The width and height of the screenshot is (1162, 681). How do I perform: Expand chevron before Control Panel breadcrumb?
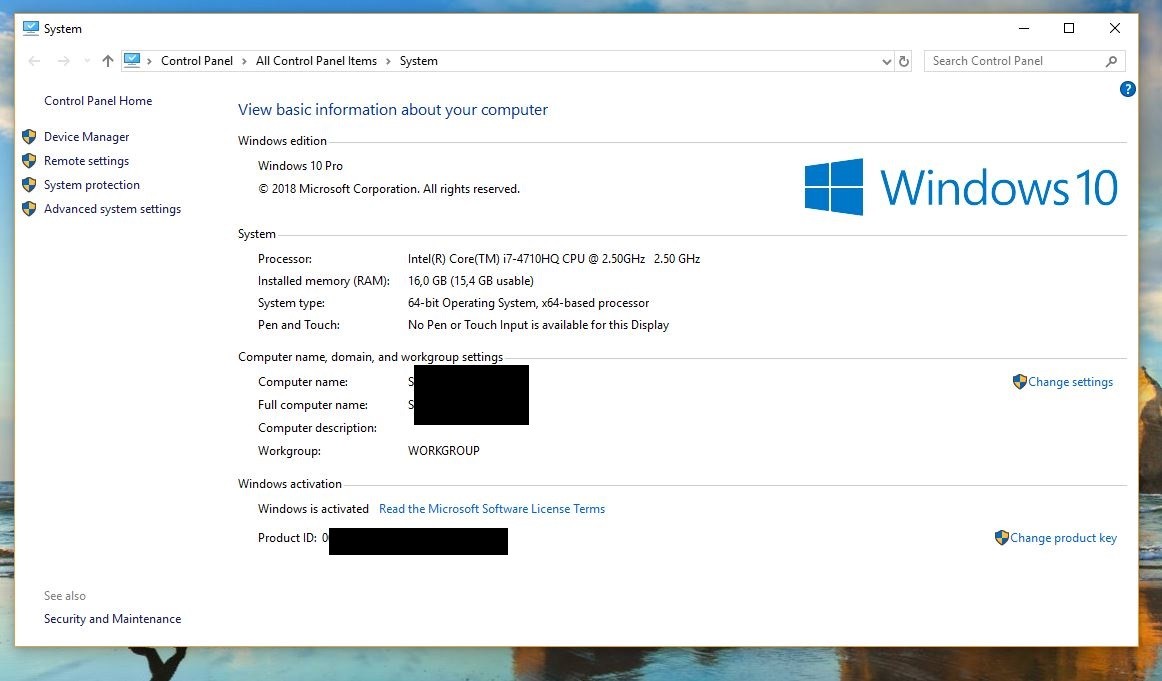tap(149, 62)
